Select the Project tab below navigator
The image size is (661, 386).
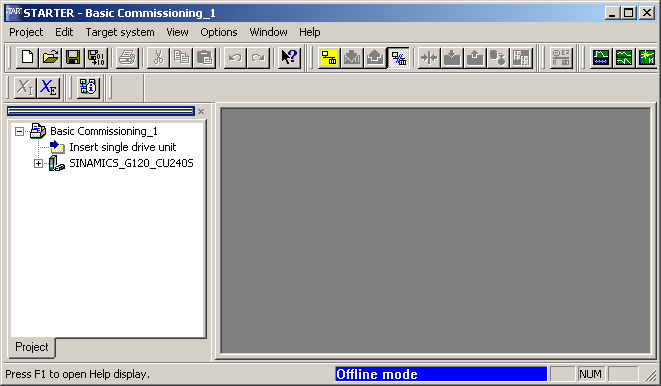pyautogui.click(x=32, y=347)
